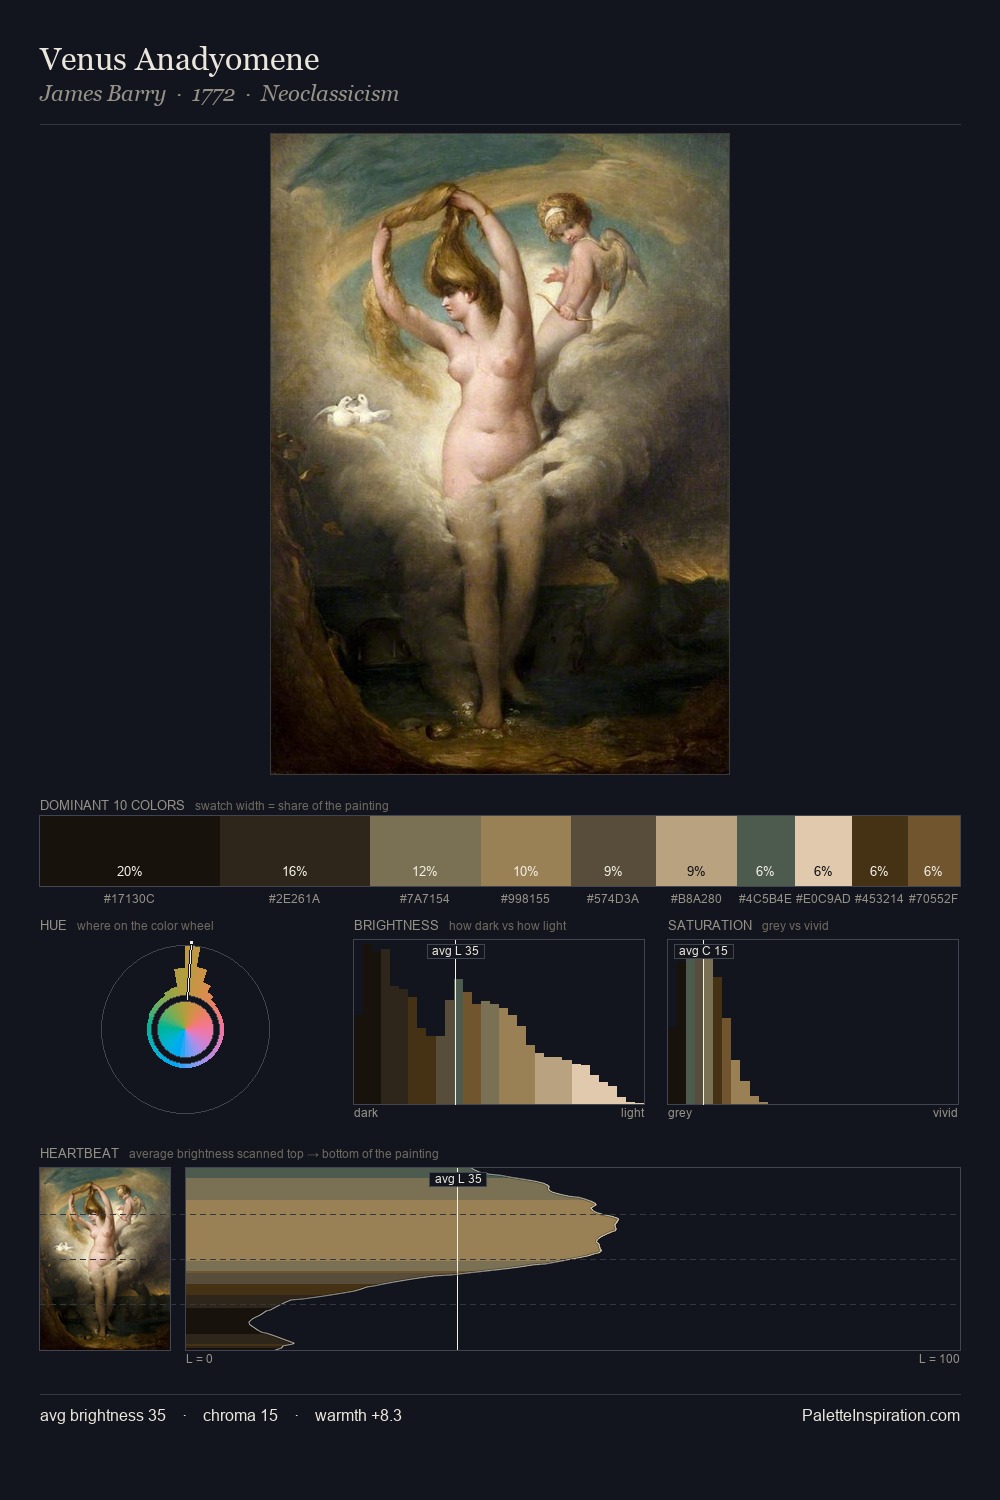Click the 'HEARTBEAT' section heading

[x=79, y=1153]
